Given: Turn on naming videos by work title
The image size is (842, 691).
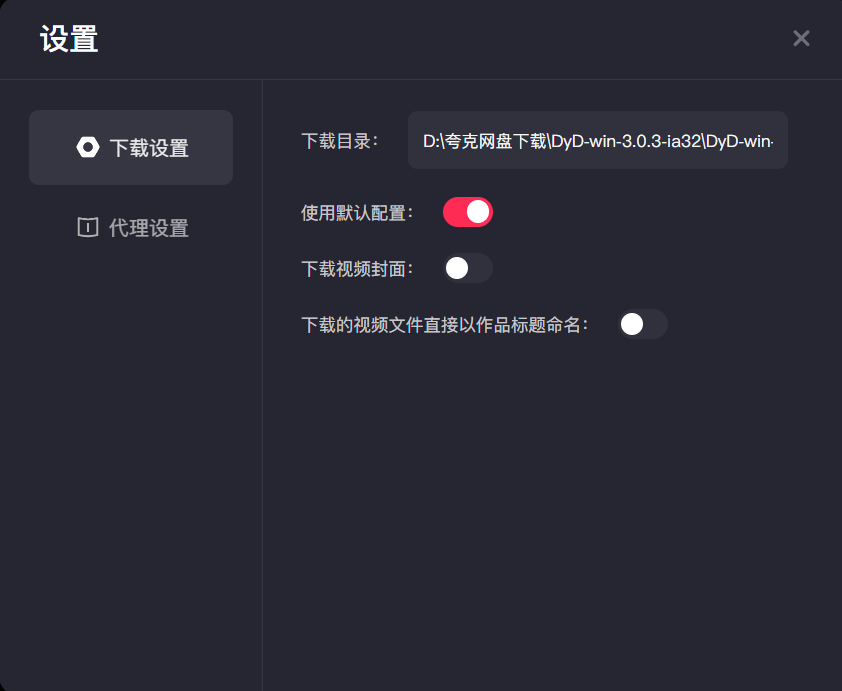Looking at the screenshot, I should pyautogui.click(x=643, y=324).
